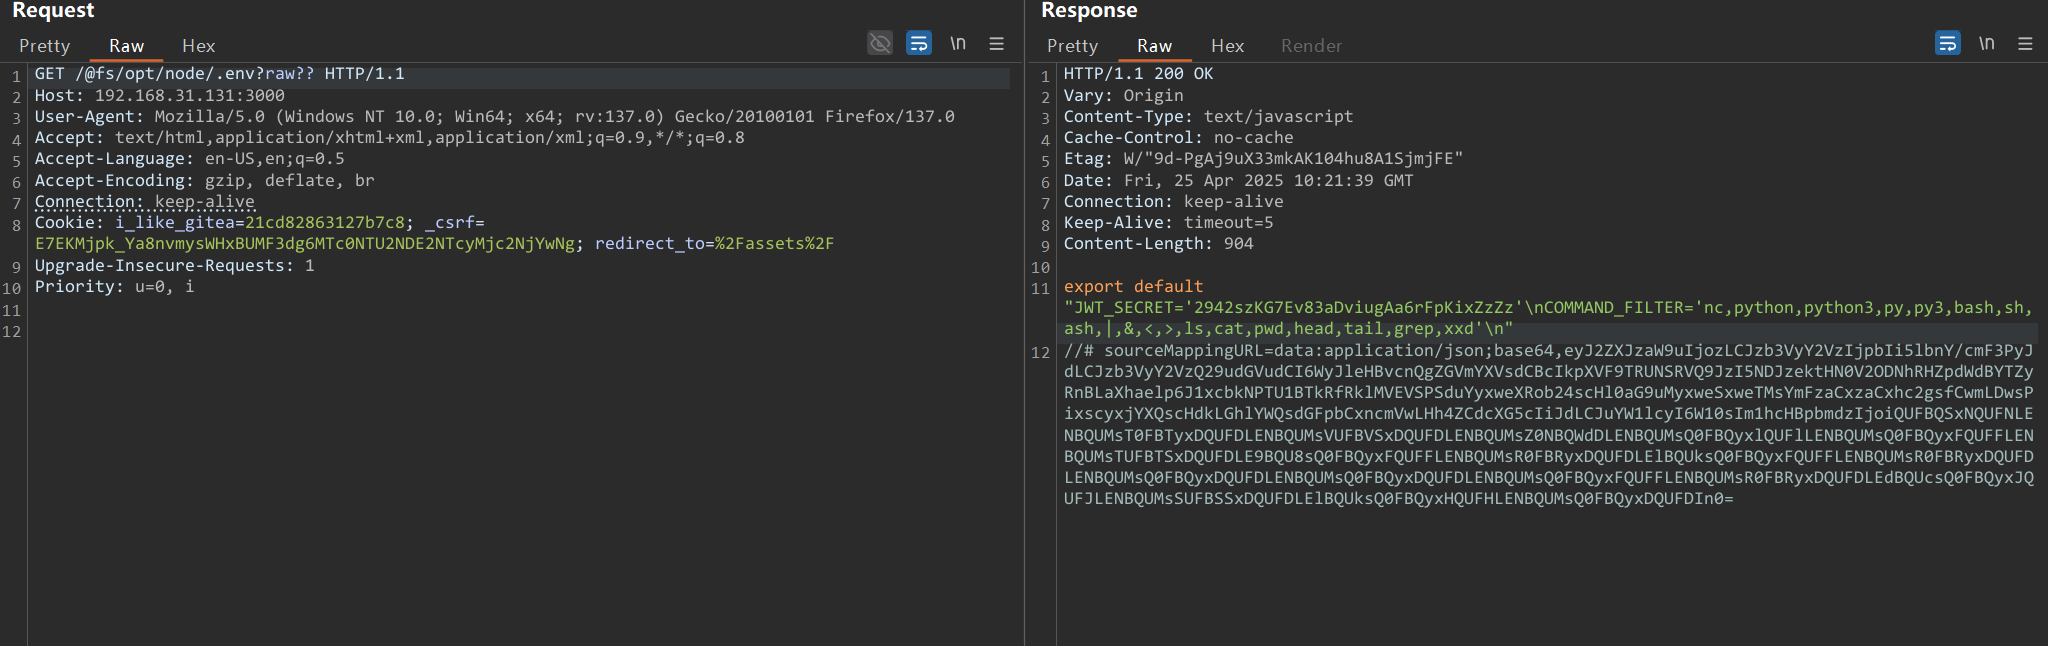Open the Hex tab in Request panel
2048x646 pixels.
(198, 46)
